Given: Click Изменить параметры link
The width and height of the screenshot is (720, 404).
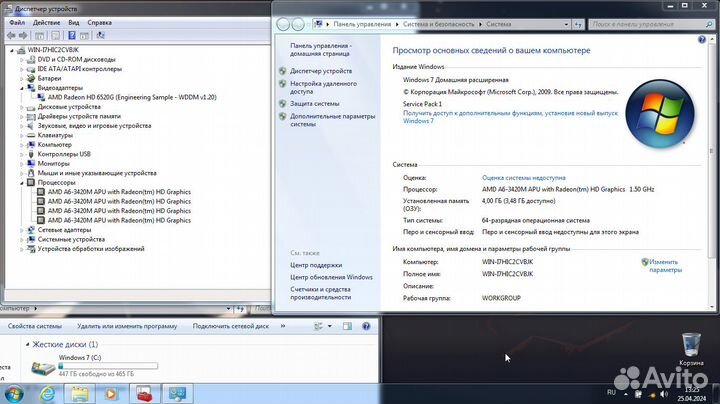Looking at the screenshot, I should [x=665, y=266].
